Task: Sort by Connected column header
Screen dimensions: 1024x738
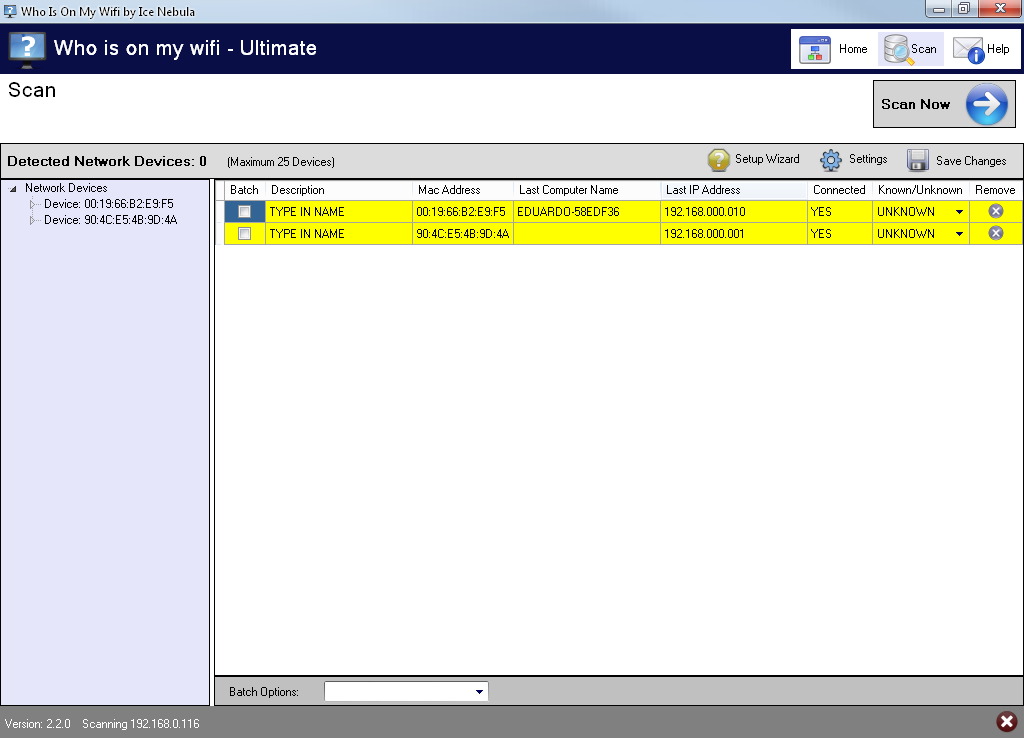Action: click(x=840, y=190)
